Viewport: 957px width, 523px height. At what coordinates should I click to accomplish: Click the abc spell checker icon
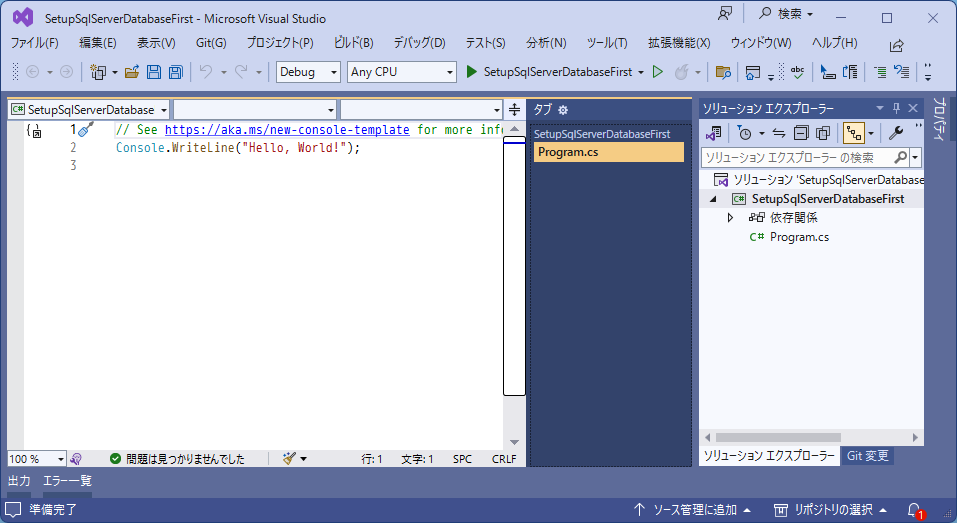[797, 72]
